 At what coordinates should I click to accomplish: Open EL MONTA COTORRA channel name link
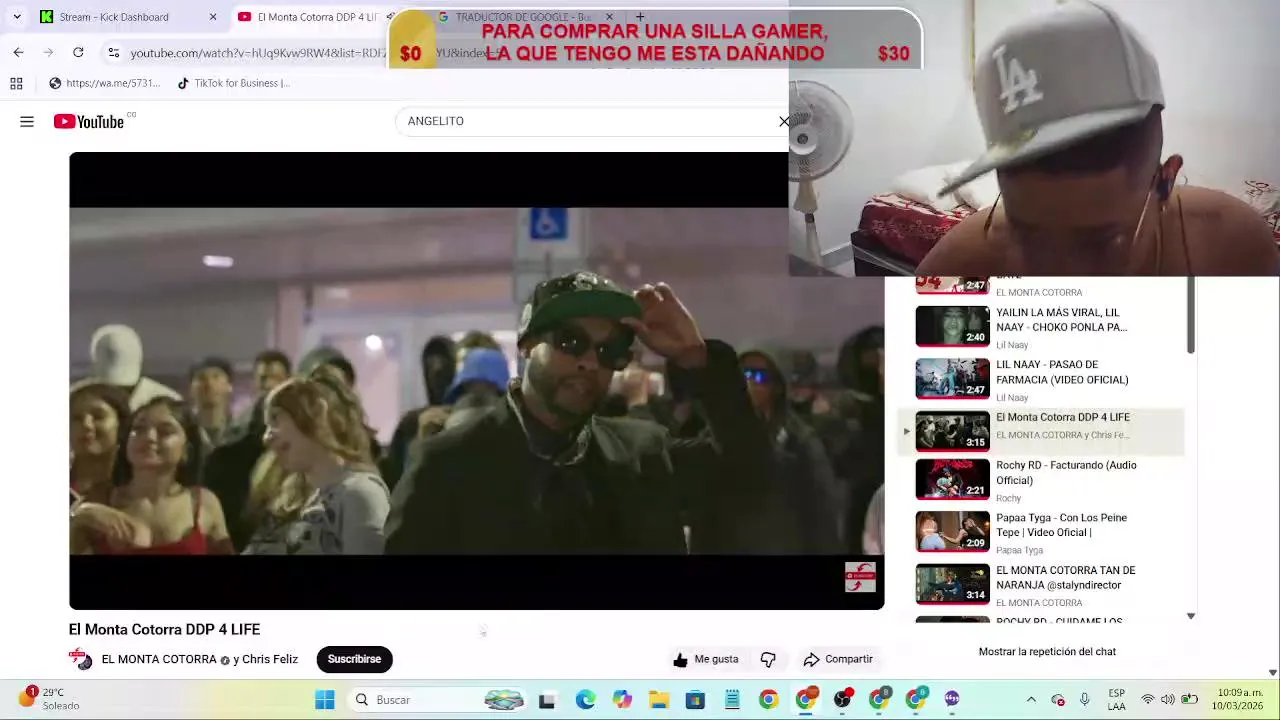pos(159,659)
